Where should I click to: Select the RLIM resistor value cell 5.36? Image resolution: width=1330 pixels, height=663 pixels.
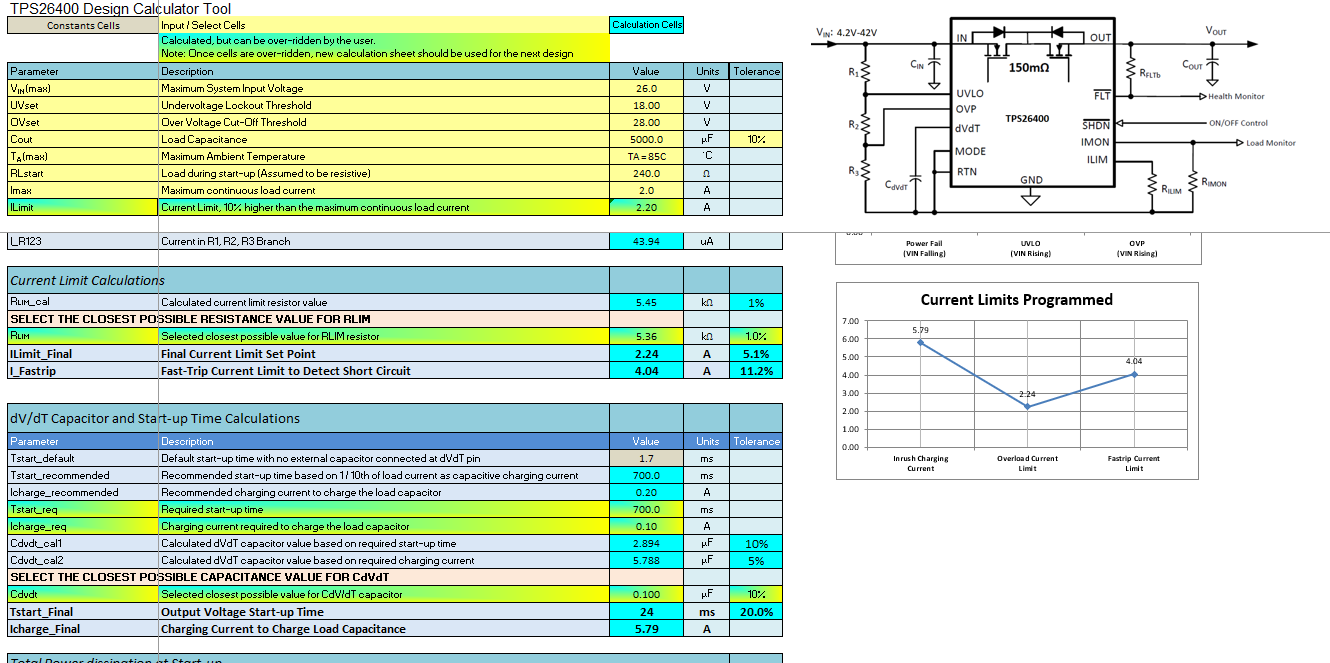(646, 336)
